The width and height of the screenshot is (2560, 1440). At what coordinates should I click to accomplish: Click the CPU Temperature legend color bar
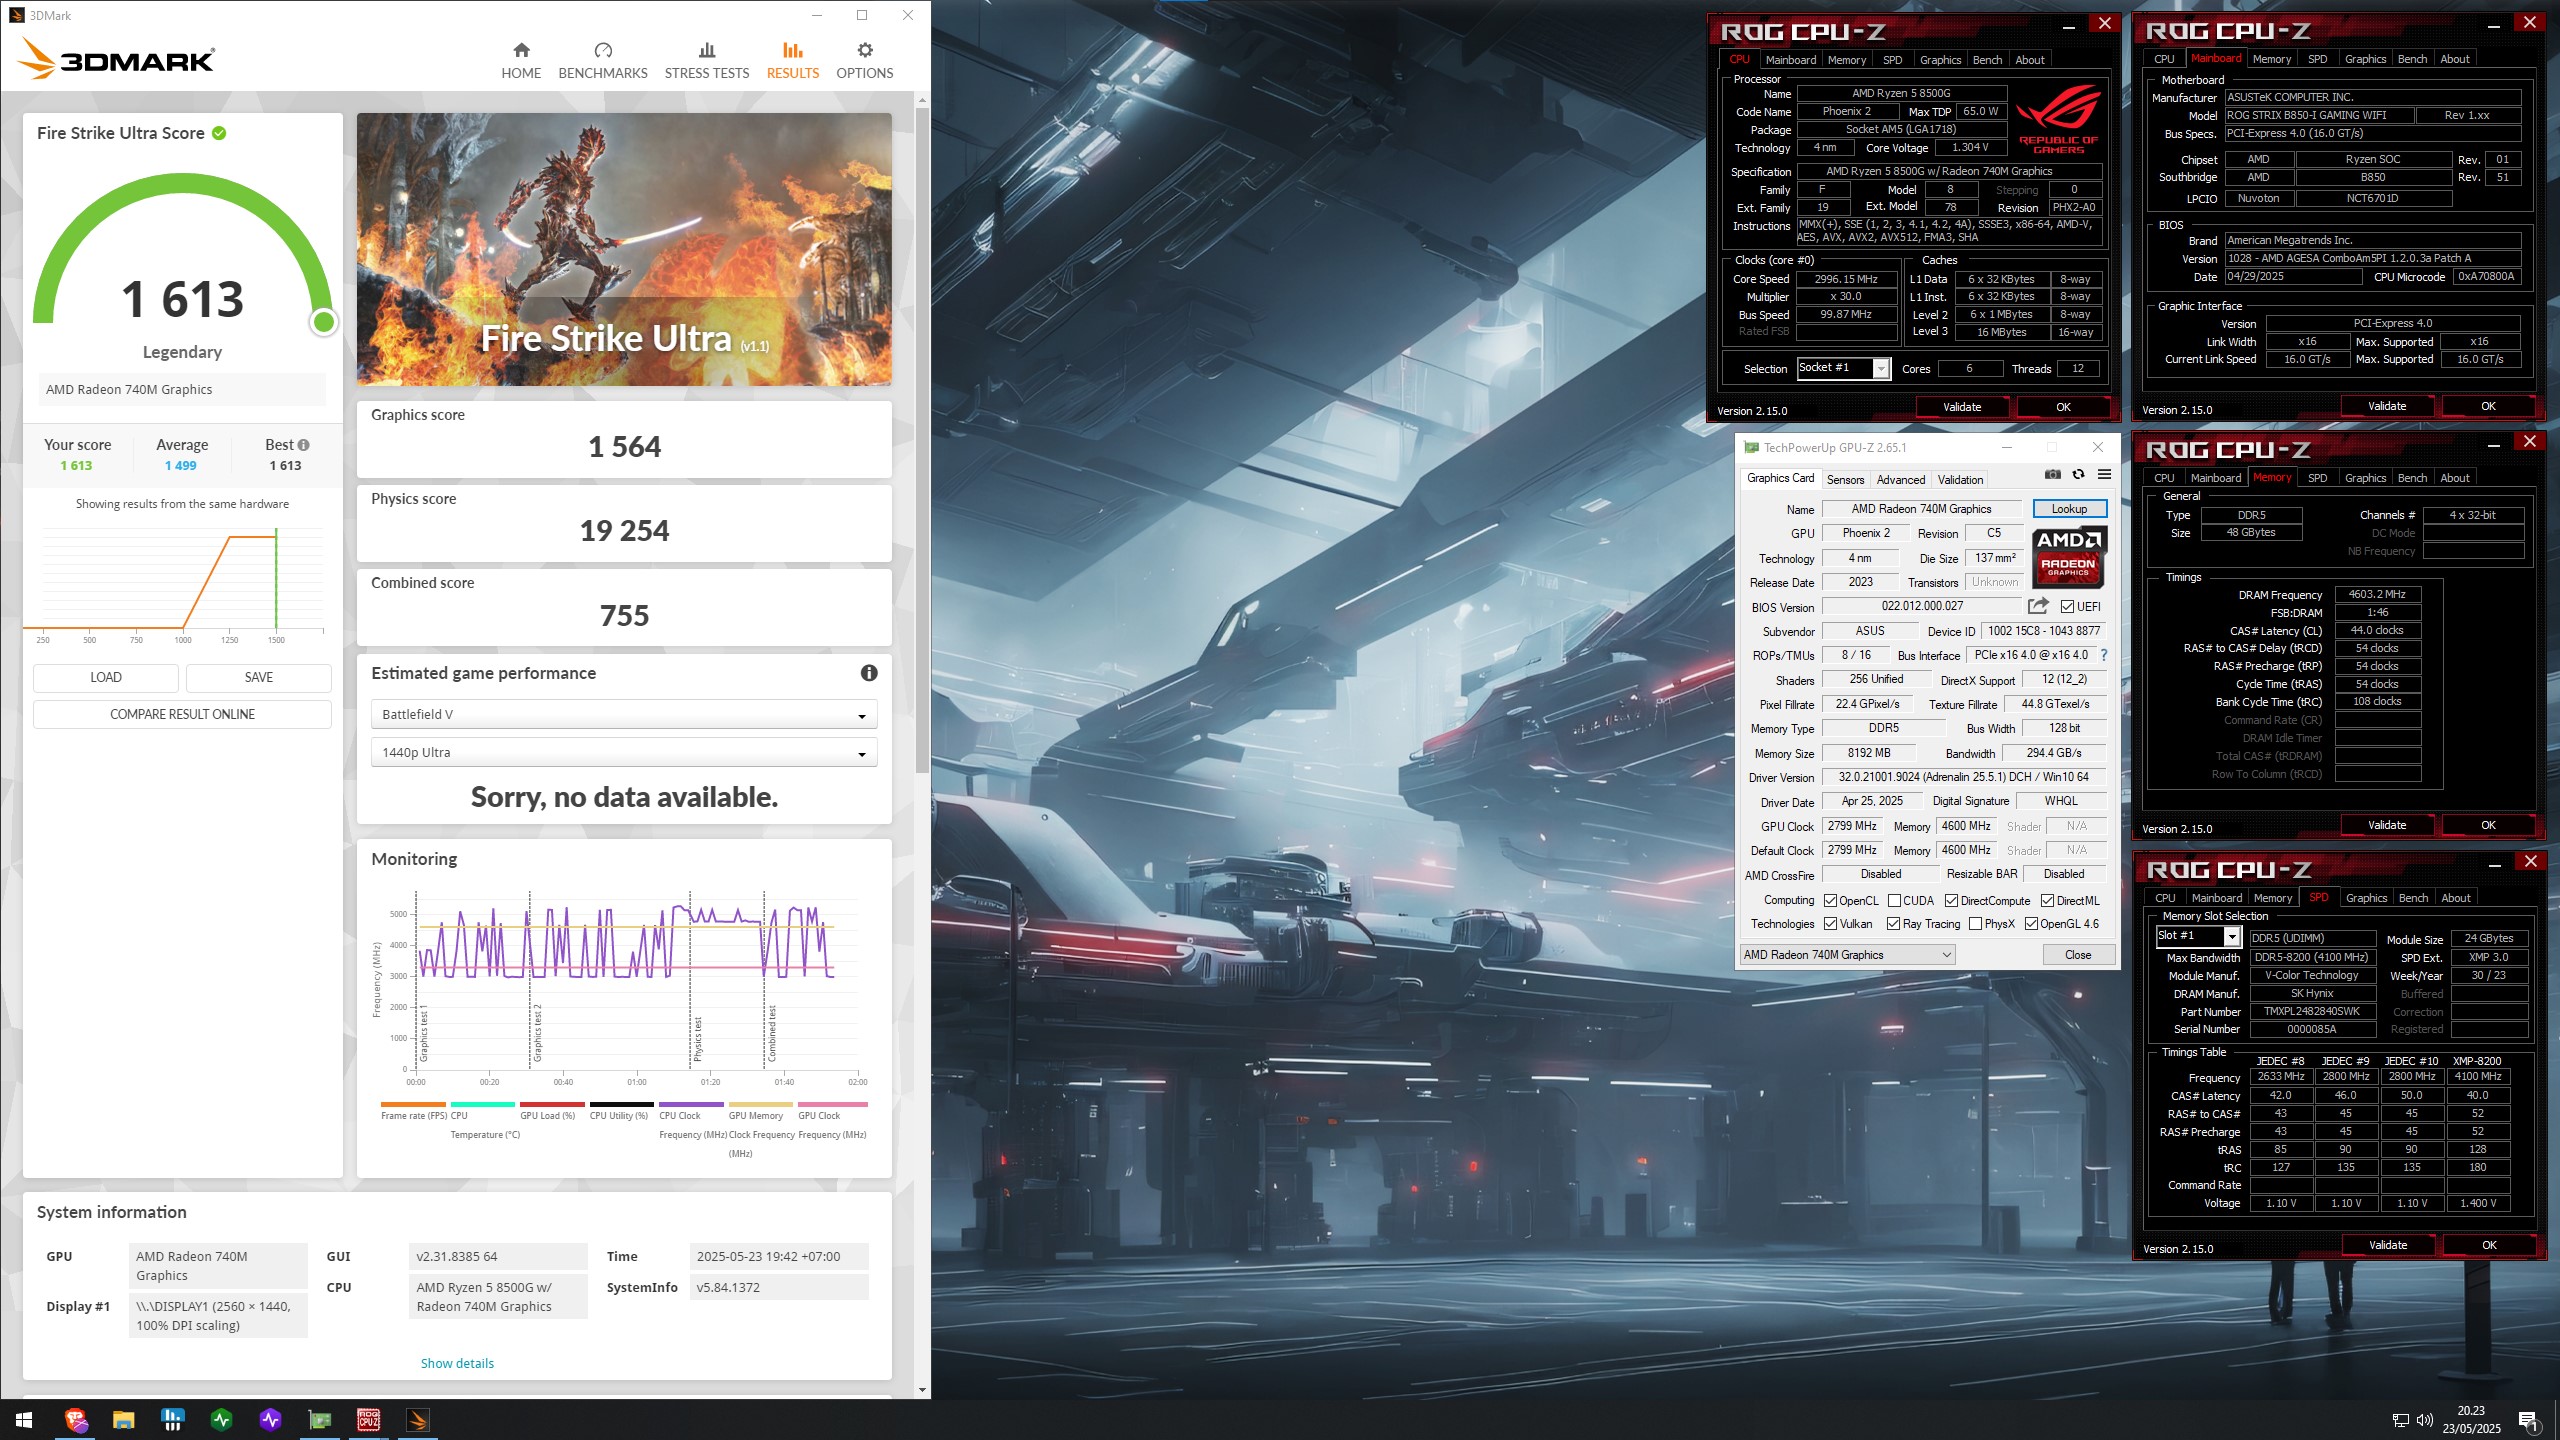click(x=482, y=1105)
